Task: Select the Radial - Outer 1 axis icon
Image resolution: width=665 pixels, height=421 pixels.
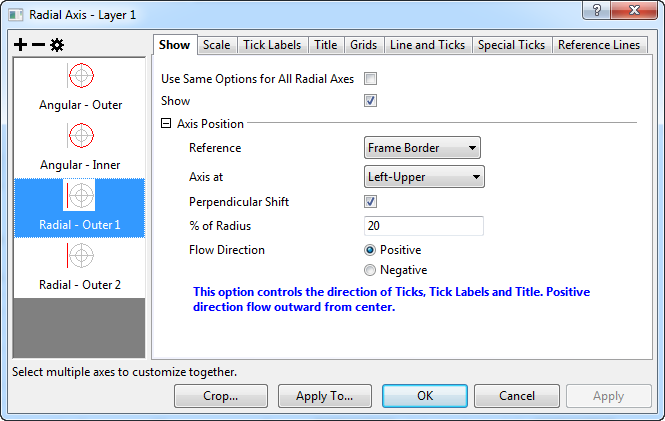Action: pos(81,195)
